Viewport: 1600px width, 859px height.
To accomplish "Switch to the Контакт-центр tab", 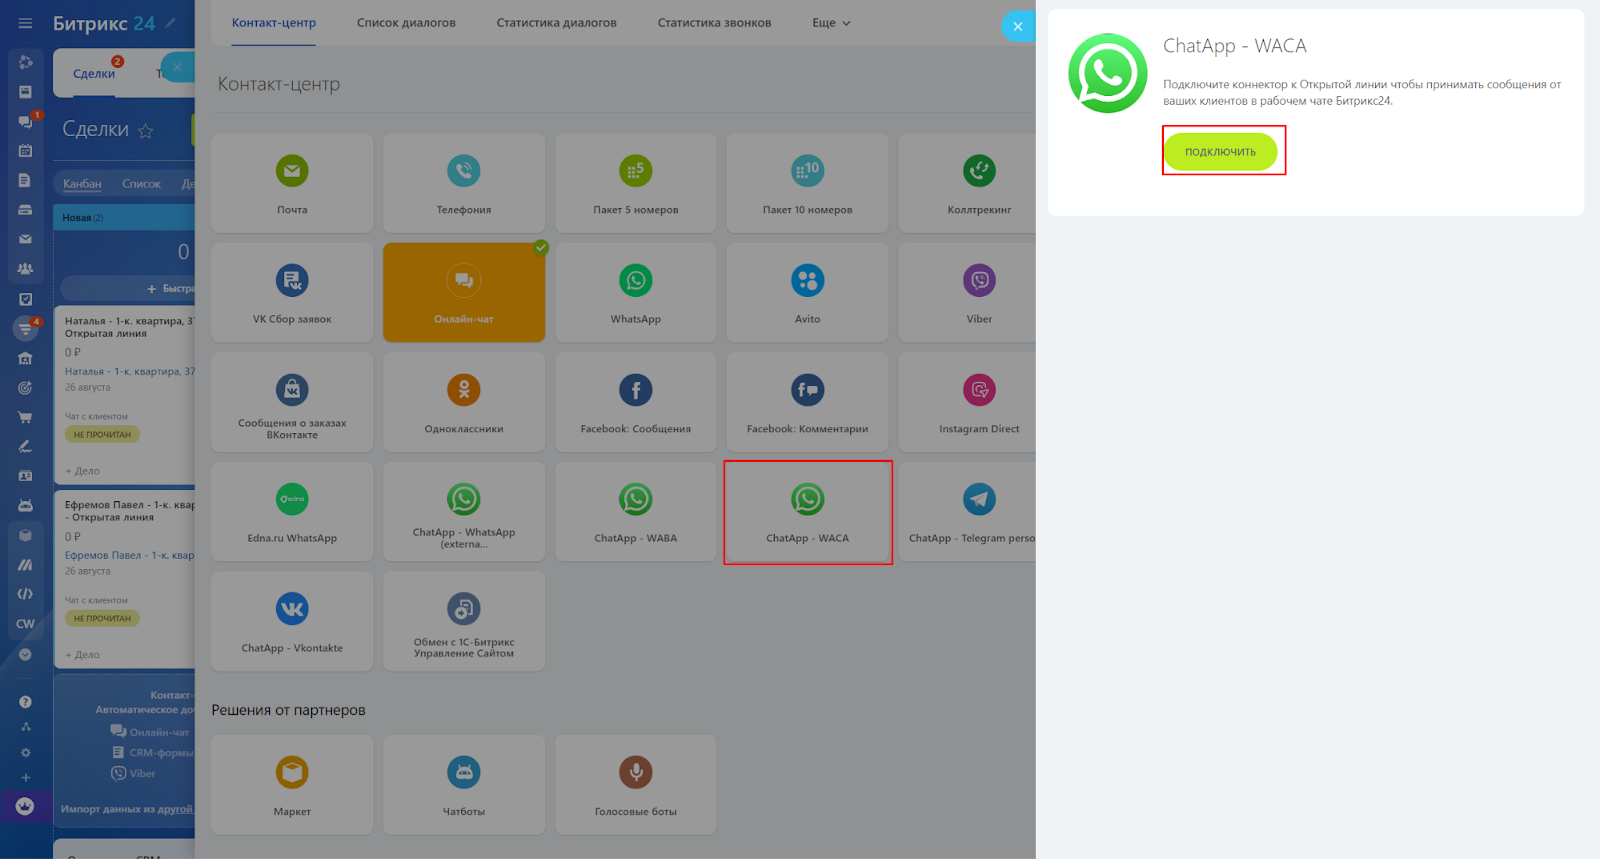I will tap(274, 23).
